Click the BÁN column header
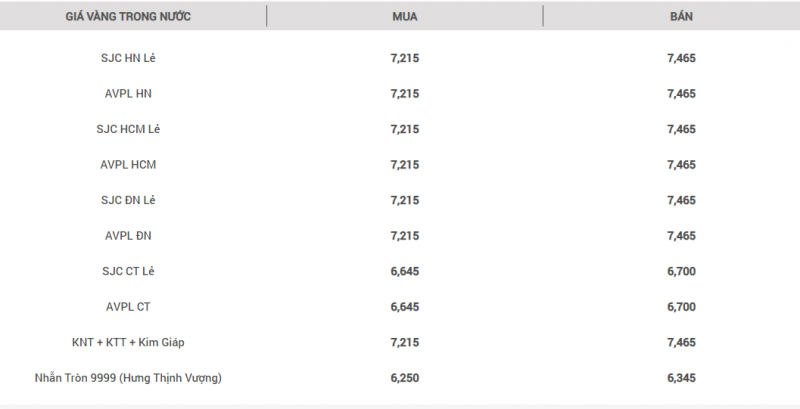The width and height of the screenshot is (800, 409). click(681, 17)
